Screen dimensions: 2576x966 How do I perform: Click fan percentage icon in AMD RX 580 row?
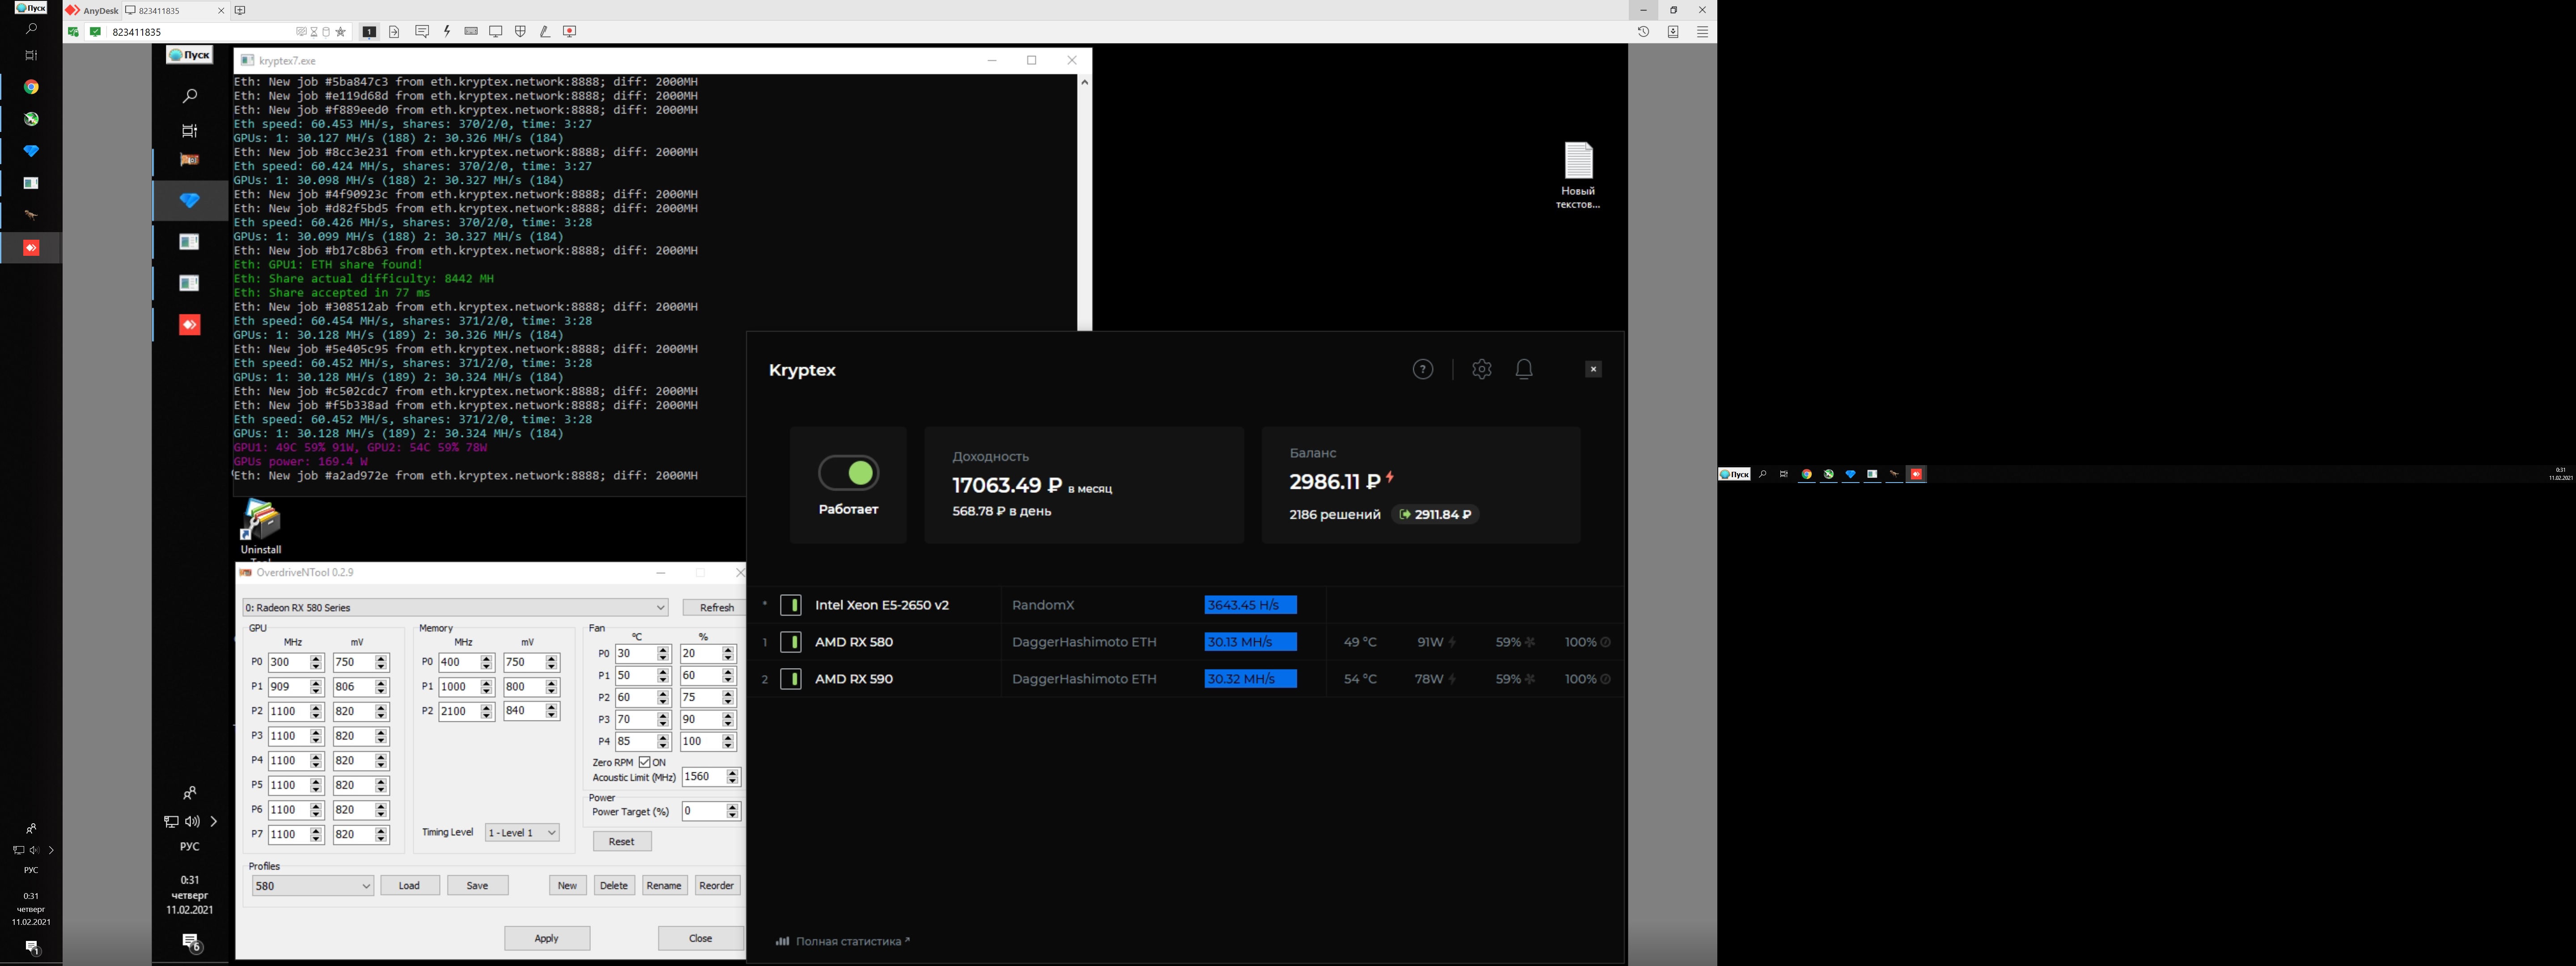pos(1530,642)
